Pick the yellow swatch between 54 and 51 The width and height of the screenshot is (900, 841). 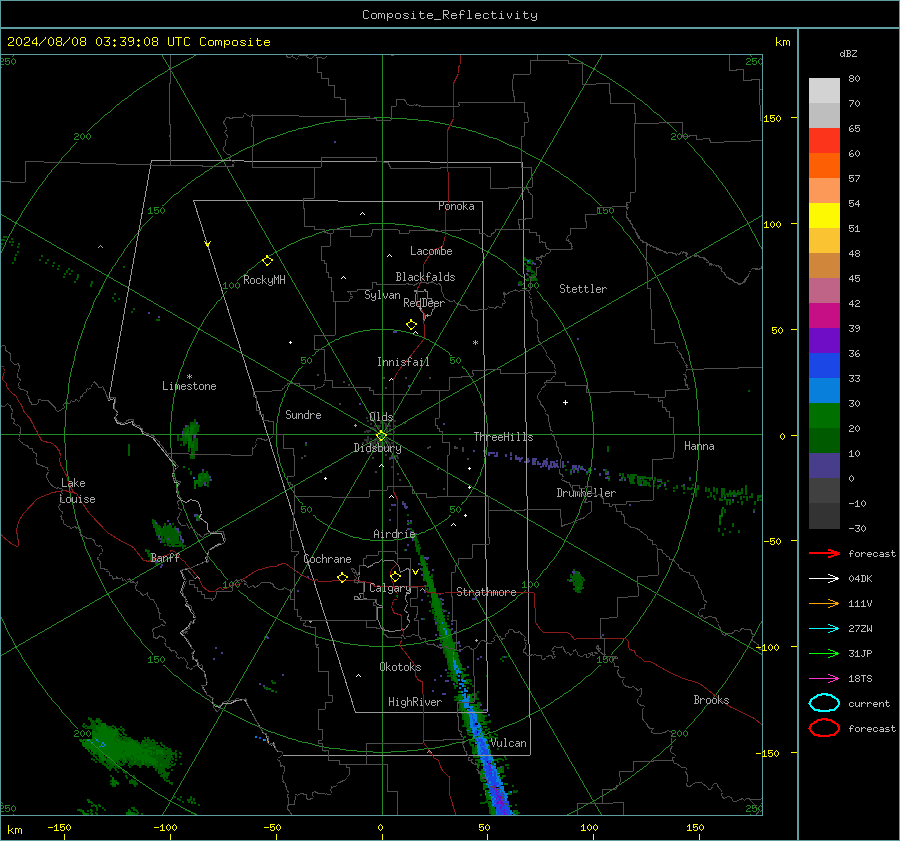click(824, 216)
